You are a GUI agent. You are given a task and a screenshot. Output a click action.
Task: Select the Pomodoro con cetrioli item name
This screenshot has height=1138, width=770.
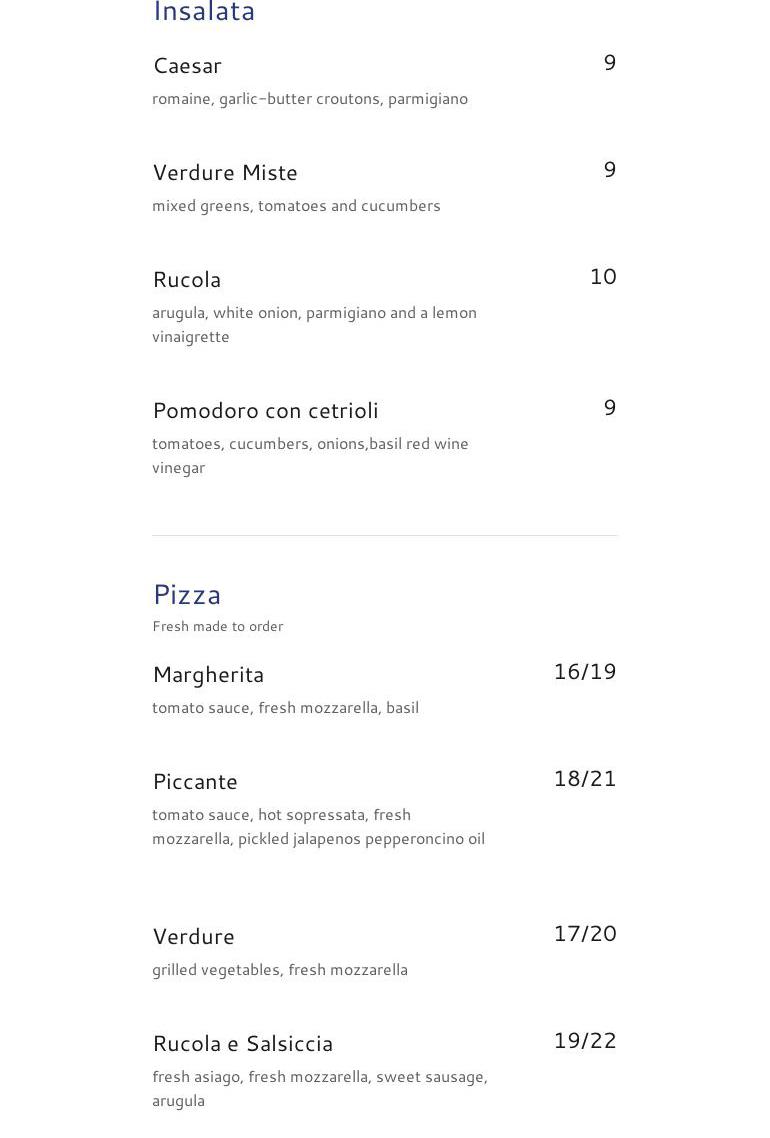click(x=265, y=411)
